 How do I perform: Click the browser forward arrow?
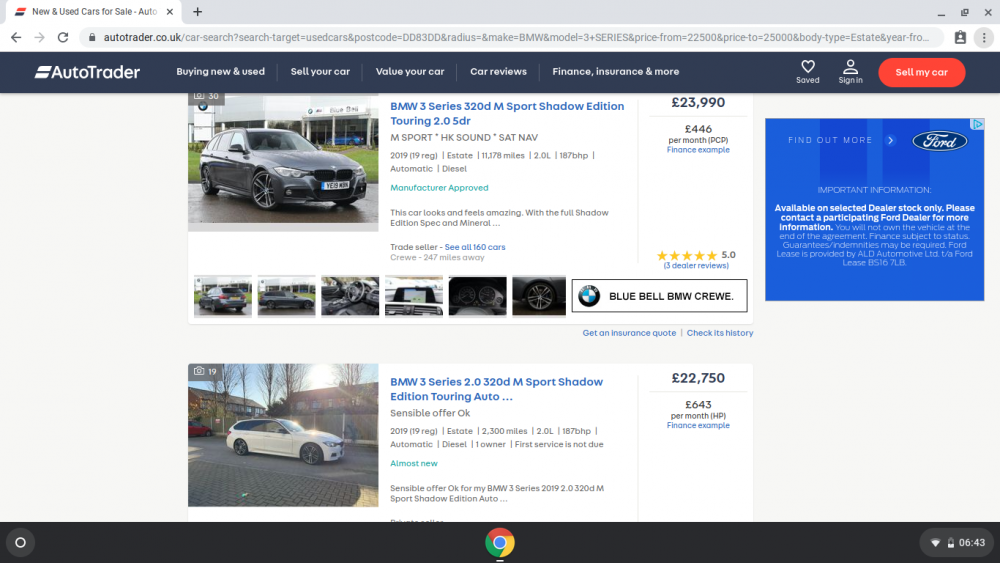40,38
